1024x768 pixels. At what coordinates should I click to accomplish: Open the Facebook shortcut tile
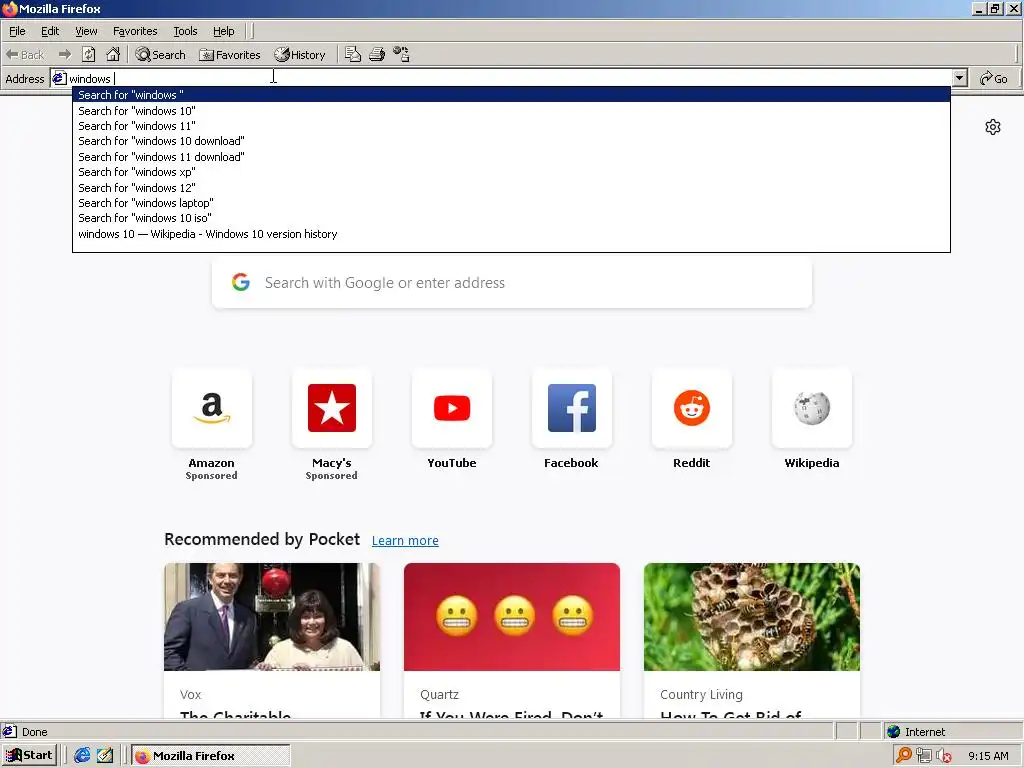571,408
